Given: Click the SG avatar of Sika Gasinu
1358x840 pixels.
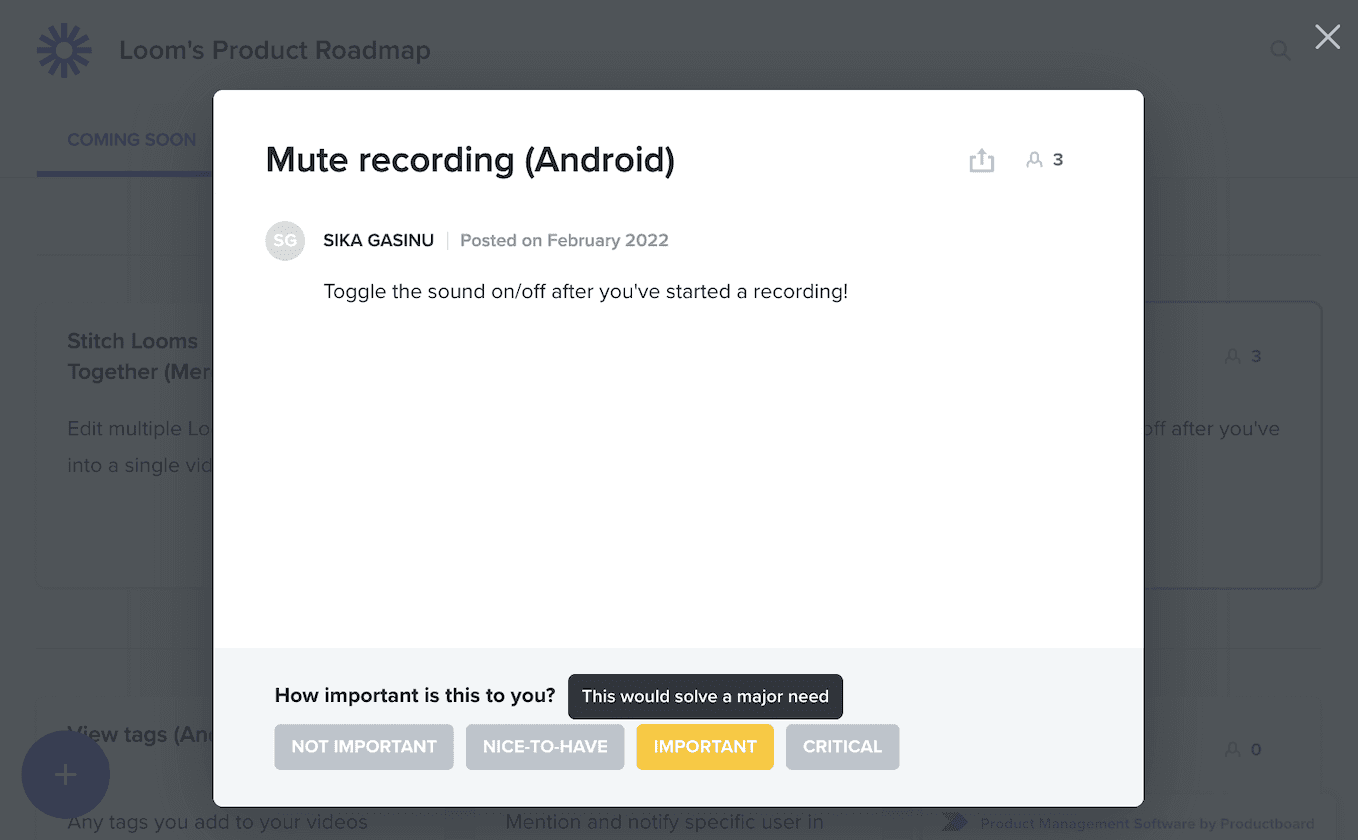Looking at the screenshot, I should point(285,241).
